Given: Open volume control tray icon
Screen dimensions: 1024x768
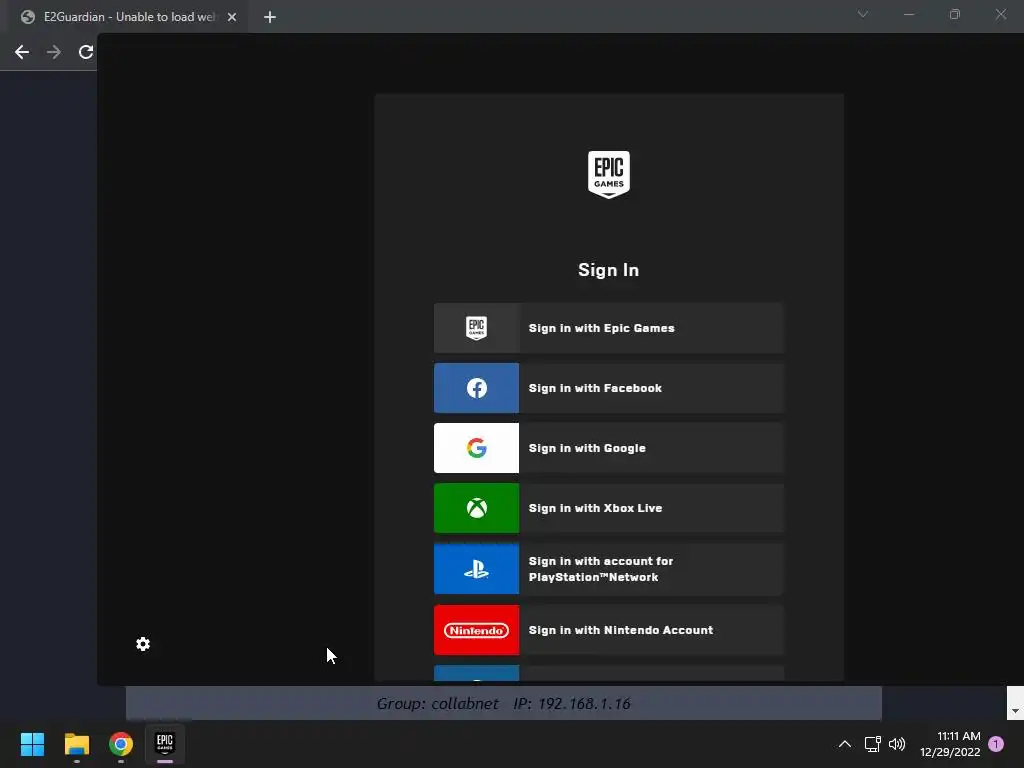Looking at the screenshot, I should [x=897, y=744].
